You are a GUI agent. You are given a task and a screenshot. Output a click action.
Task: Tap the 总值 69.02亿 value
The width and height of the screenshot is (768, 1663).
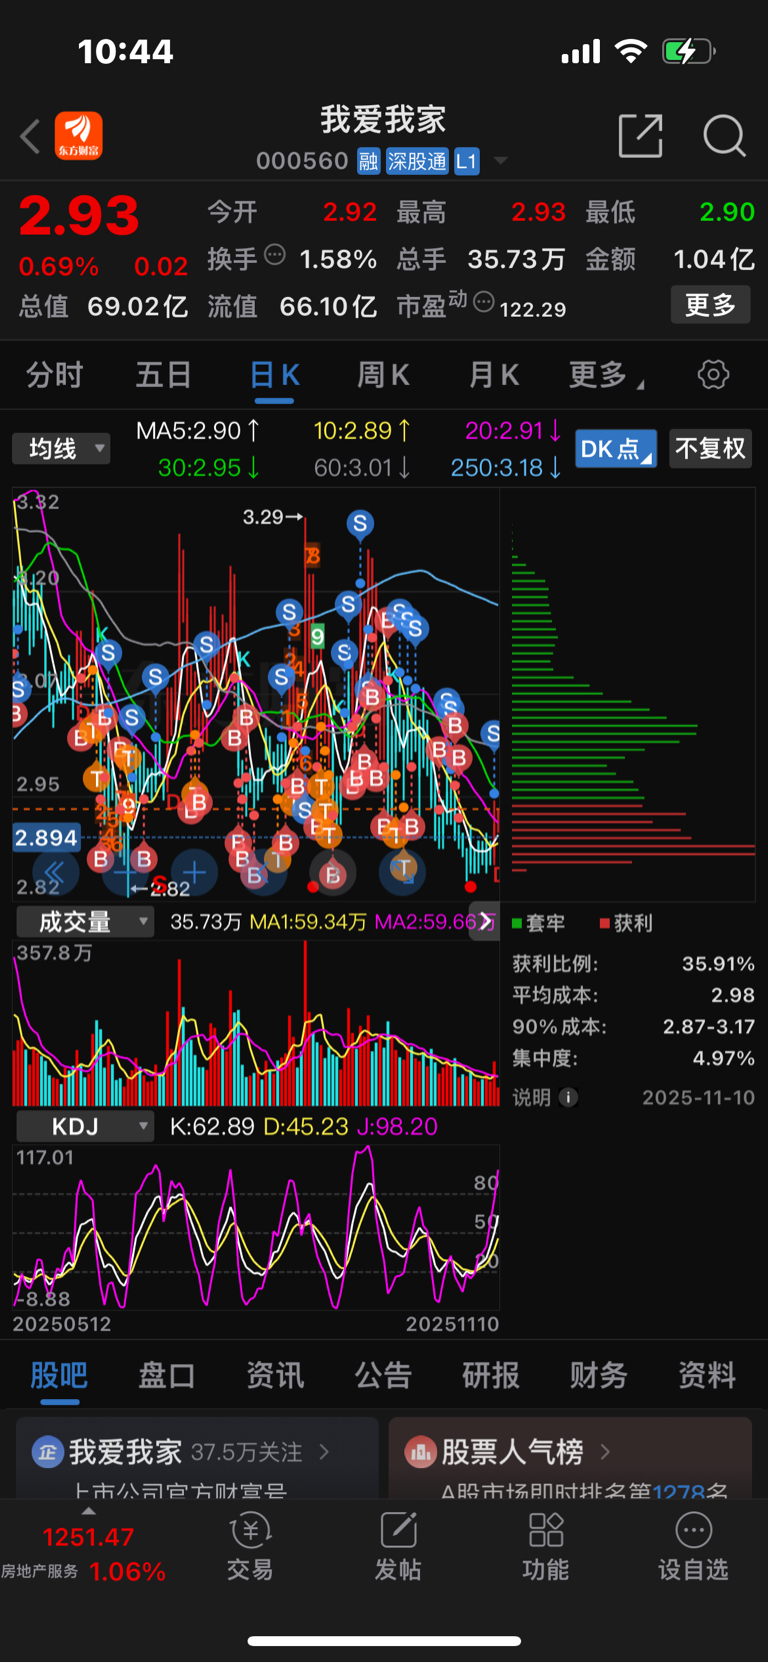coord(137,306)
